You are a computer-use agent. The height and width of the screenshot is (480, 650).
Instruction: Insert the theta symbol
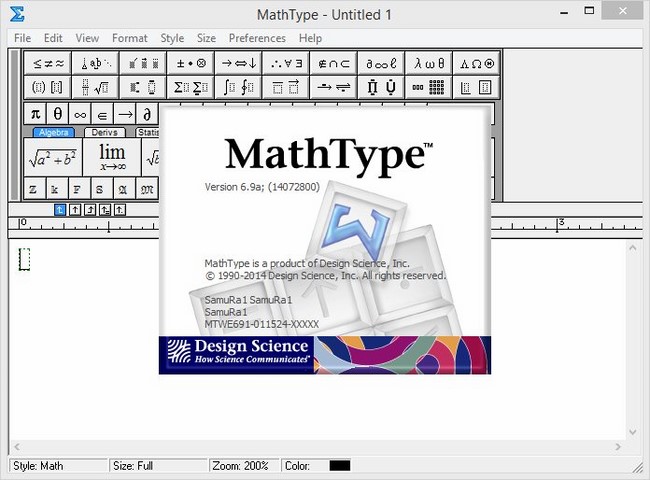pyautogui.click(x=58, y=114)
